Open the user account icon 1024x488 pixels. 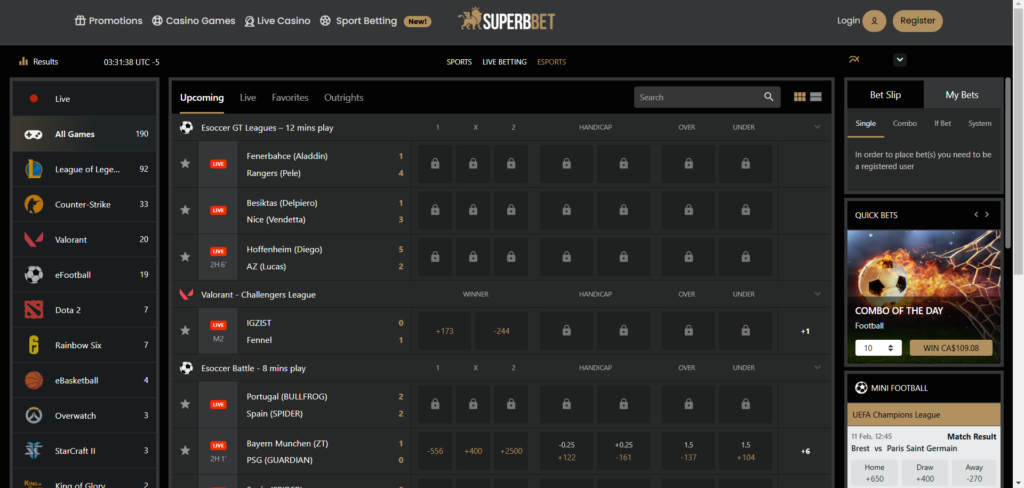874,21
